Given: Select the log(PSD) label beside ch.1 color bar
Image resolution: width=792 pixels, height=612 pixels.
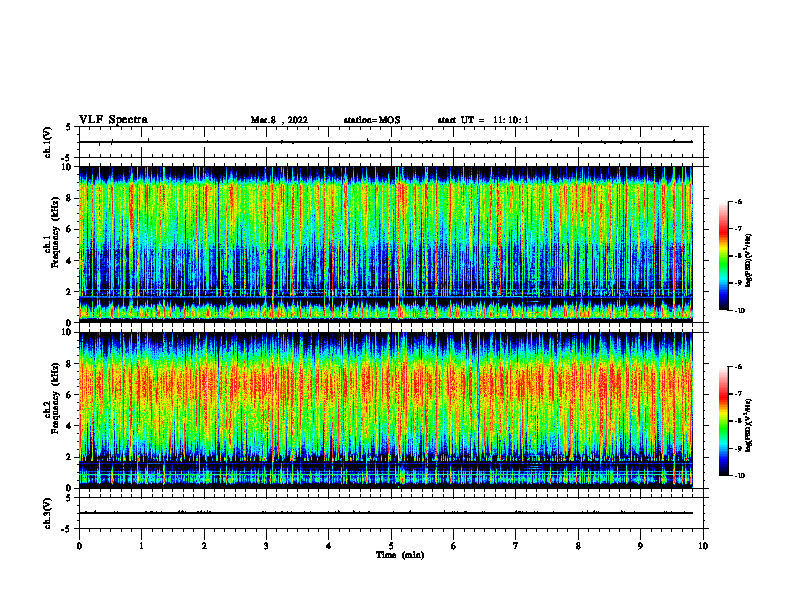Looking at the screenshot, I should [749, 261].
